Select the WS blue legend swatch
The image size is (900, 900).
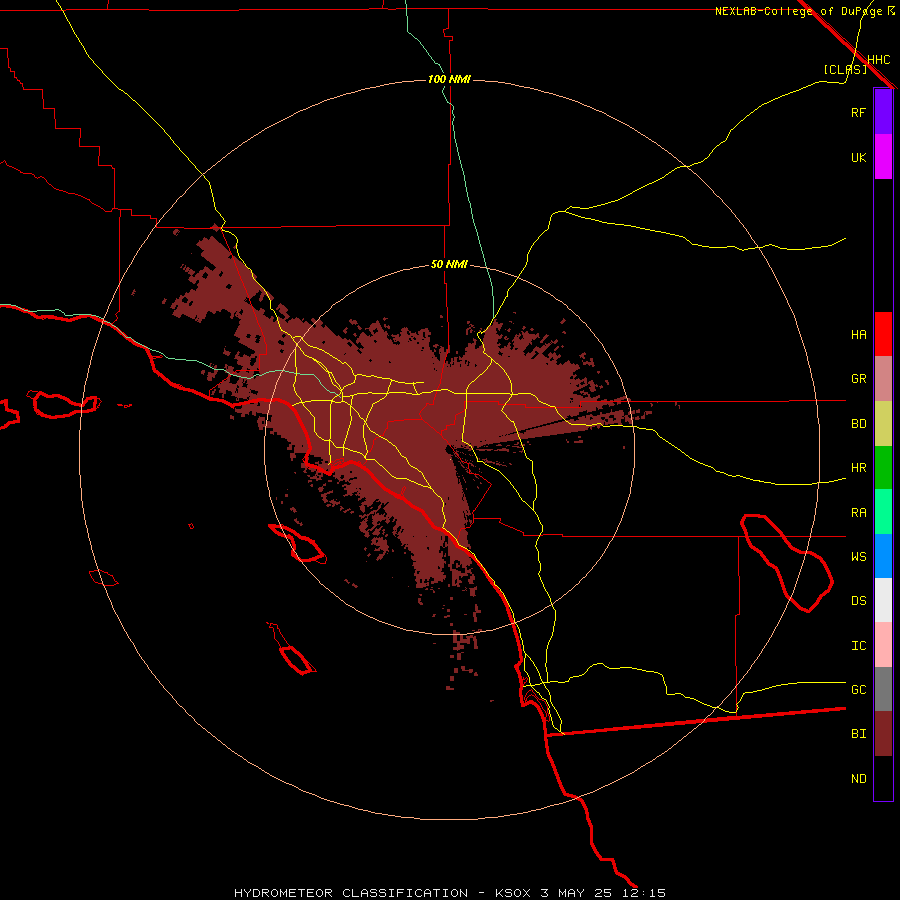(x=883, y=556)
